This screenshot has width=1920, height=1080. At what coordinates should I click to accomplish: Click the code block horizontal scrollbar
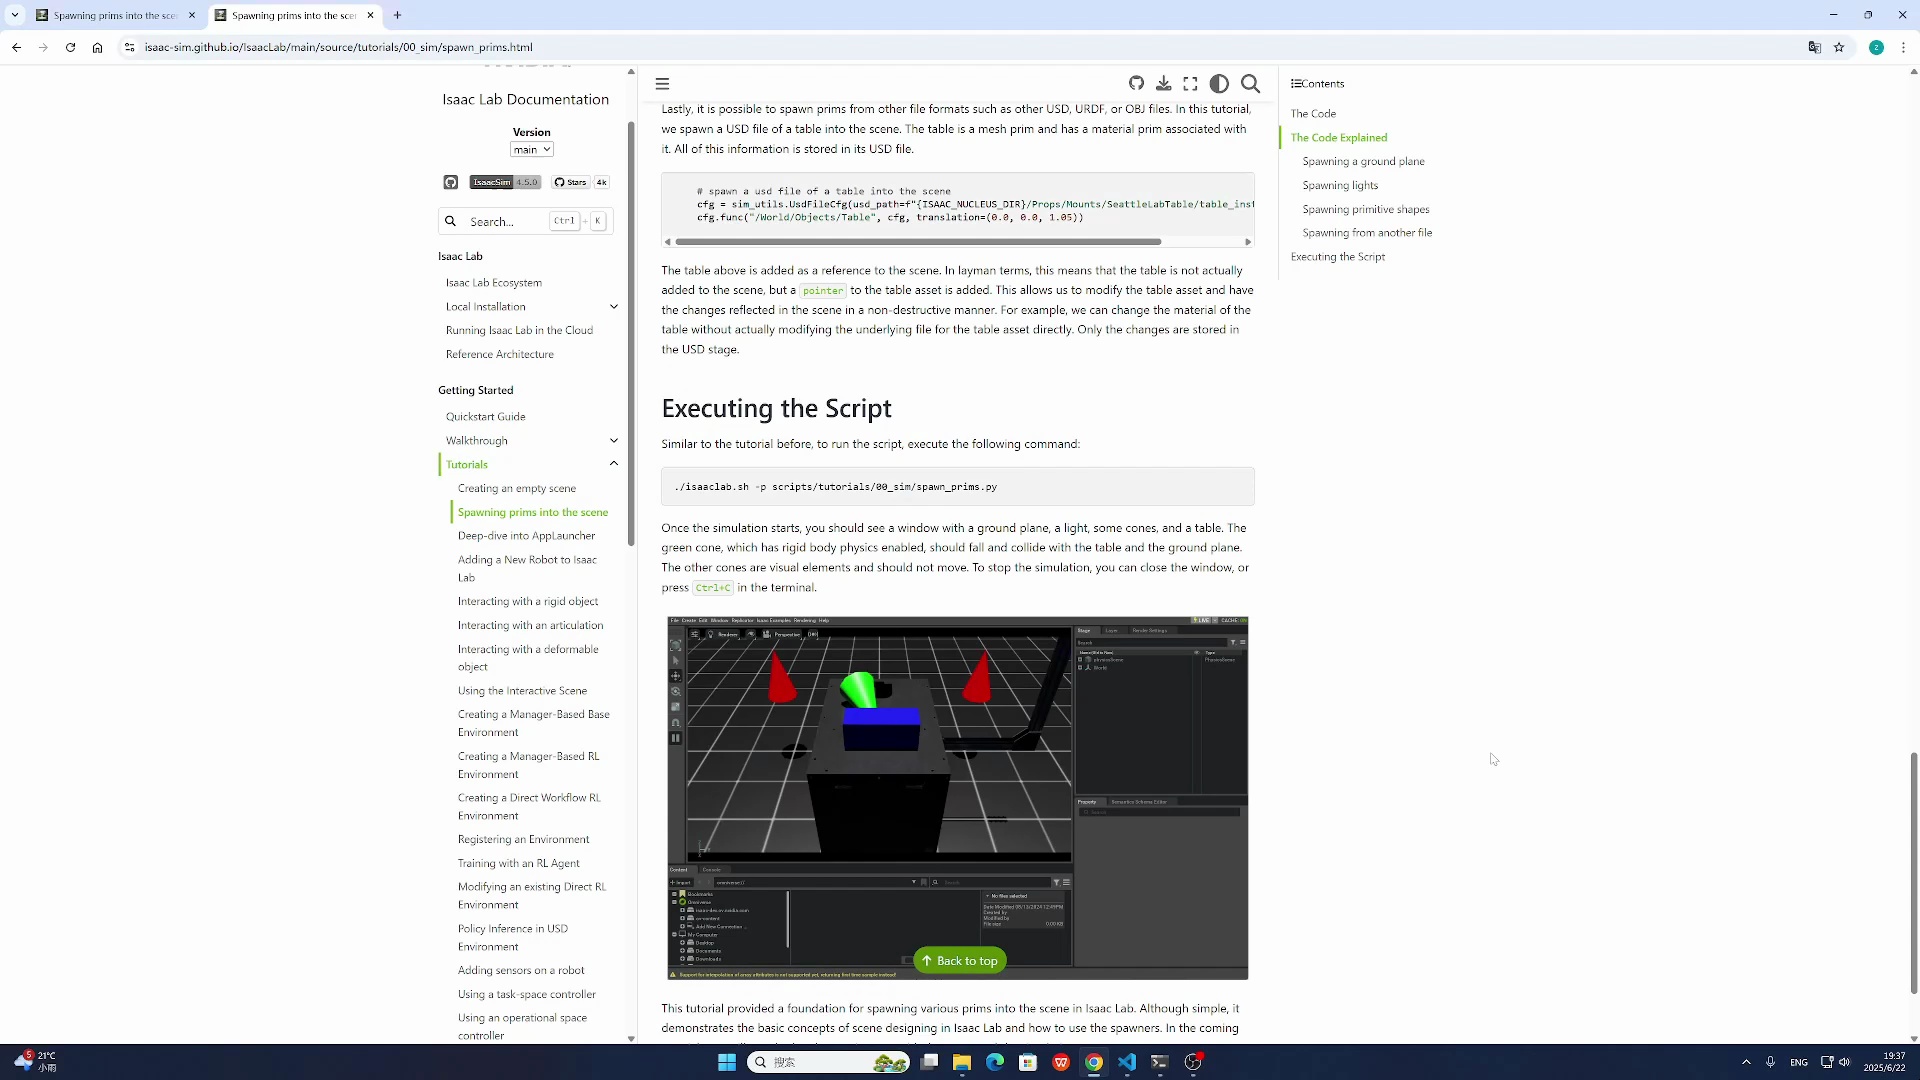coord(917,242)
